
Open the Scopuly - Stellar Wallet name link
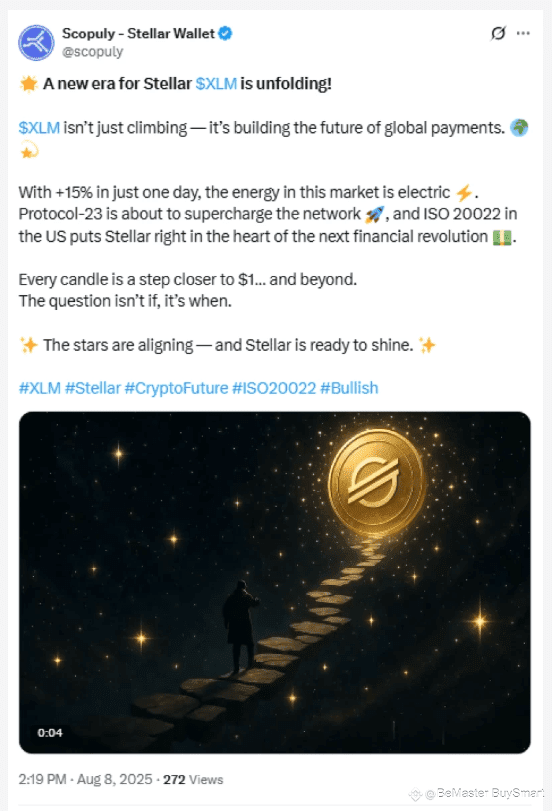coord(138,34)
